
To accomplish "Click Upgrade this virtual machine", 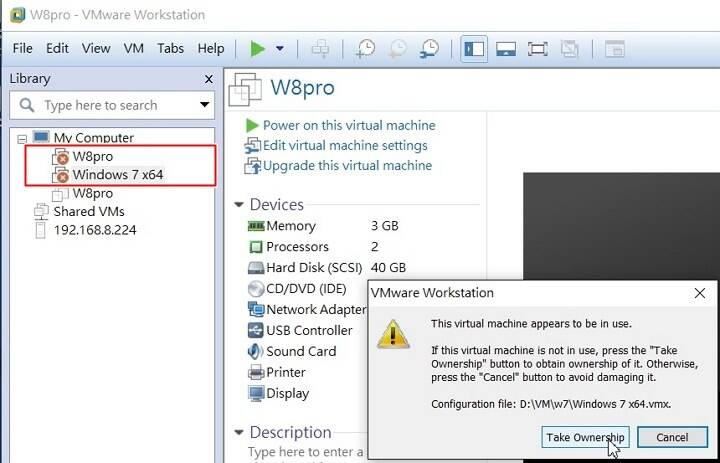I will coord(347,165).
